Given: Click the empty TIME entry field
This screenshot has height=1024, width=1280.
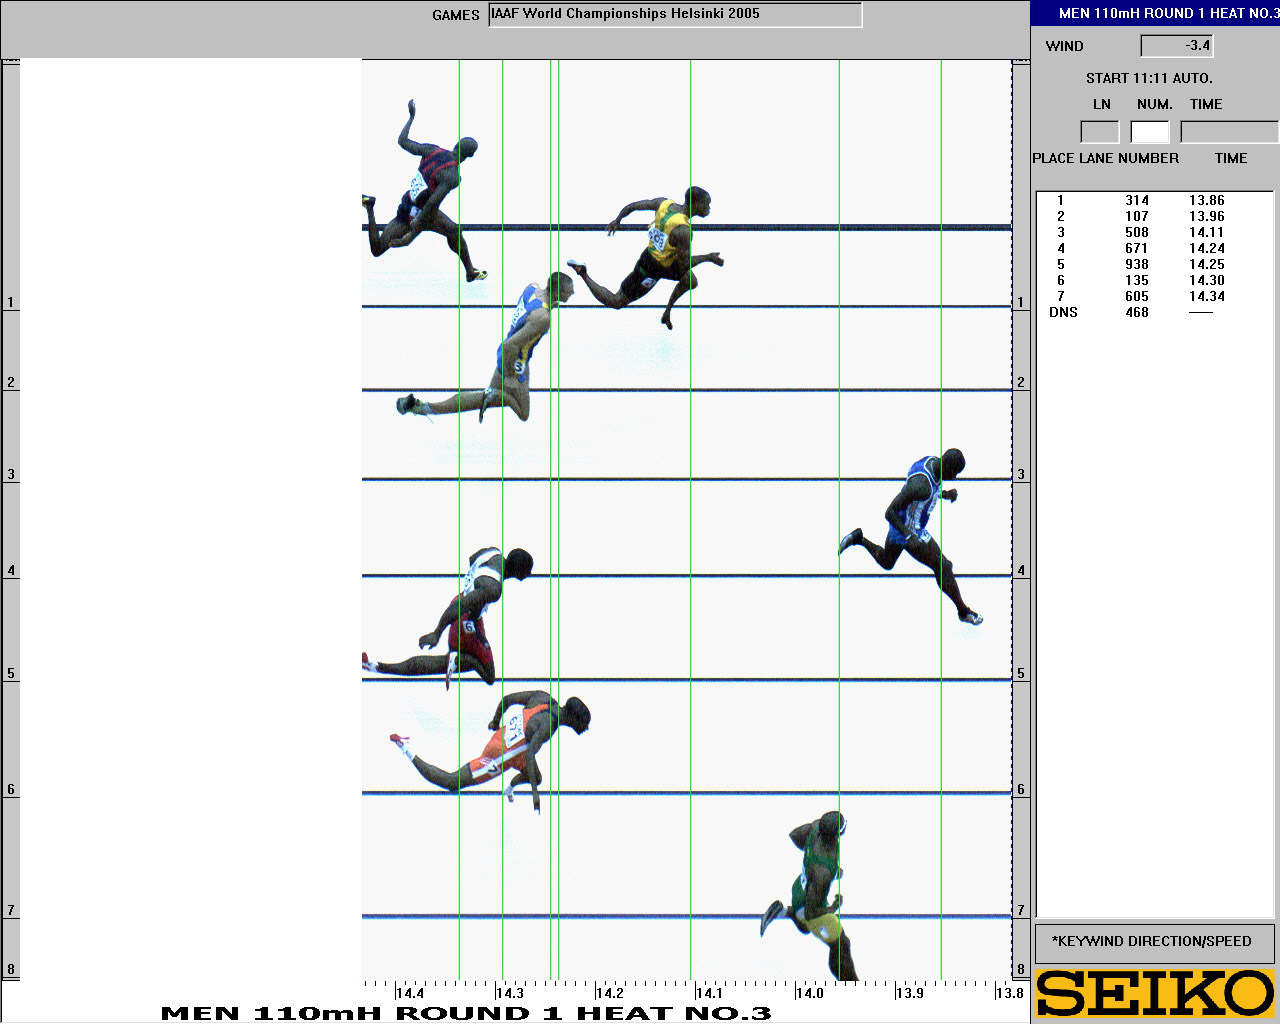Looking at the screenshot, I should (1228, 132).
